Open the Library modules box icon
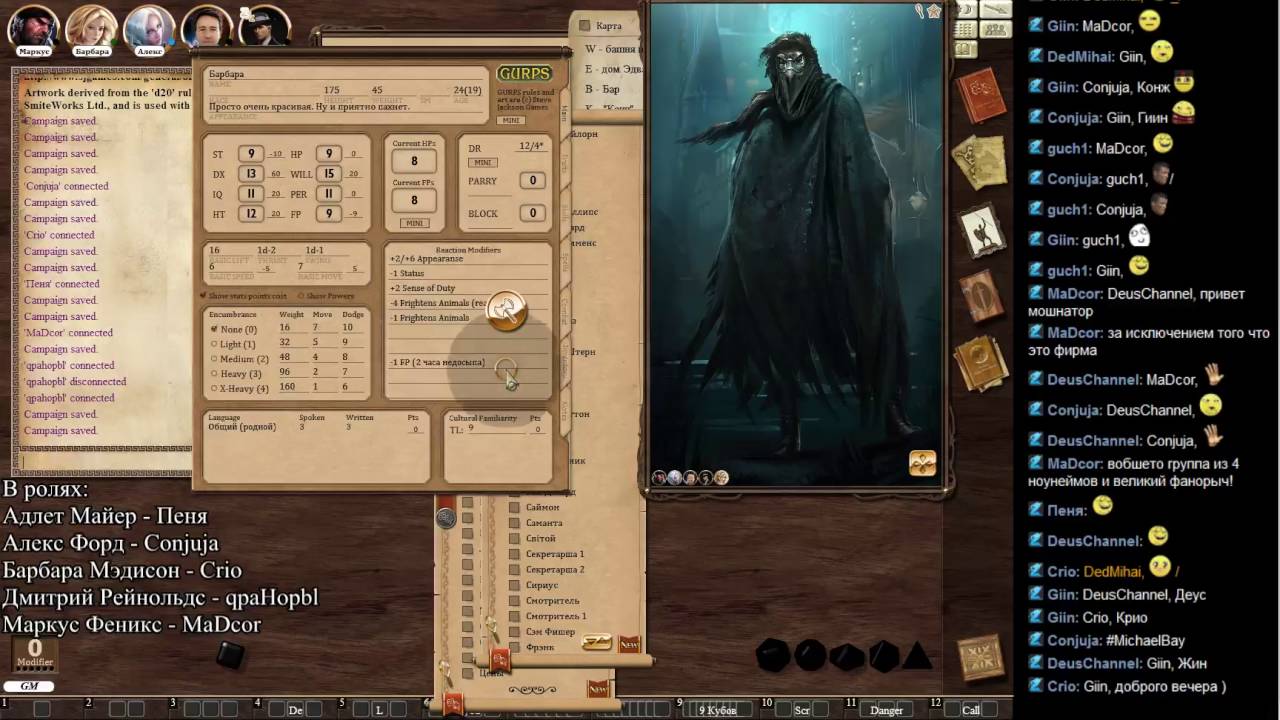 [980, 657]
